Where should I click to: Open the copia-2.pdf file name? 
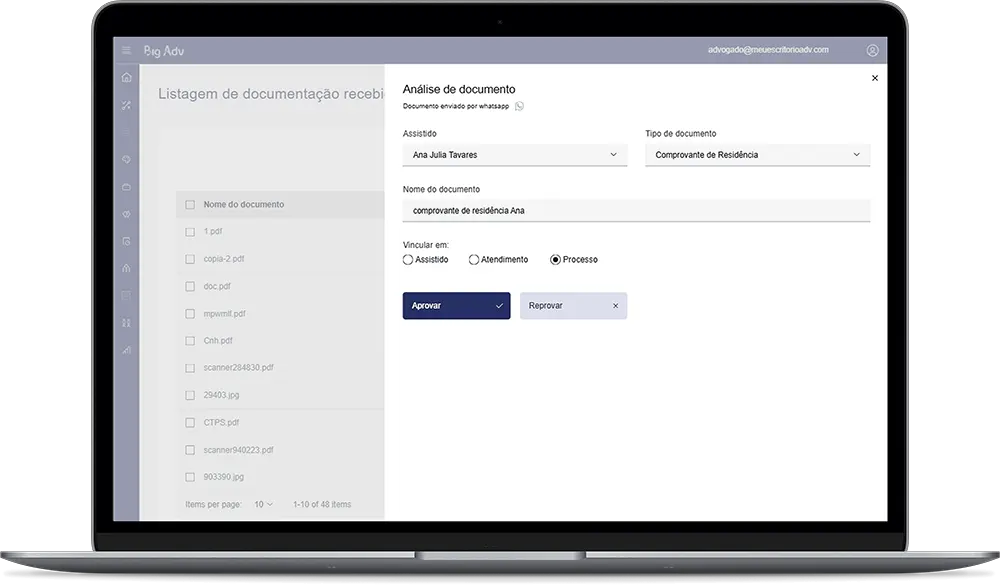[x=224, y=258]
